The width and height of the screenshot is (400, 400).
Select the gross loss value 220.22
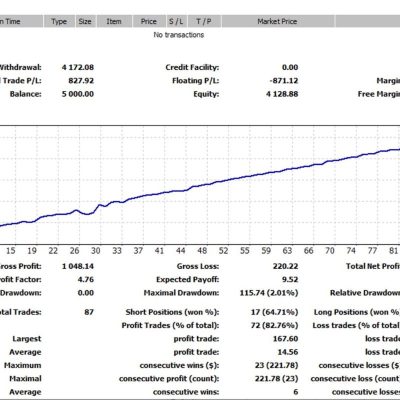tap(285, 266)
